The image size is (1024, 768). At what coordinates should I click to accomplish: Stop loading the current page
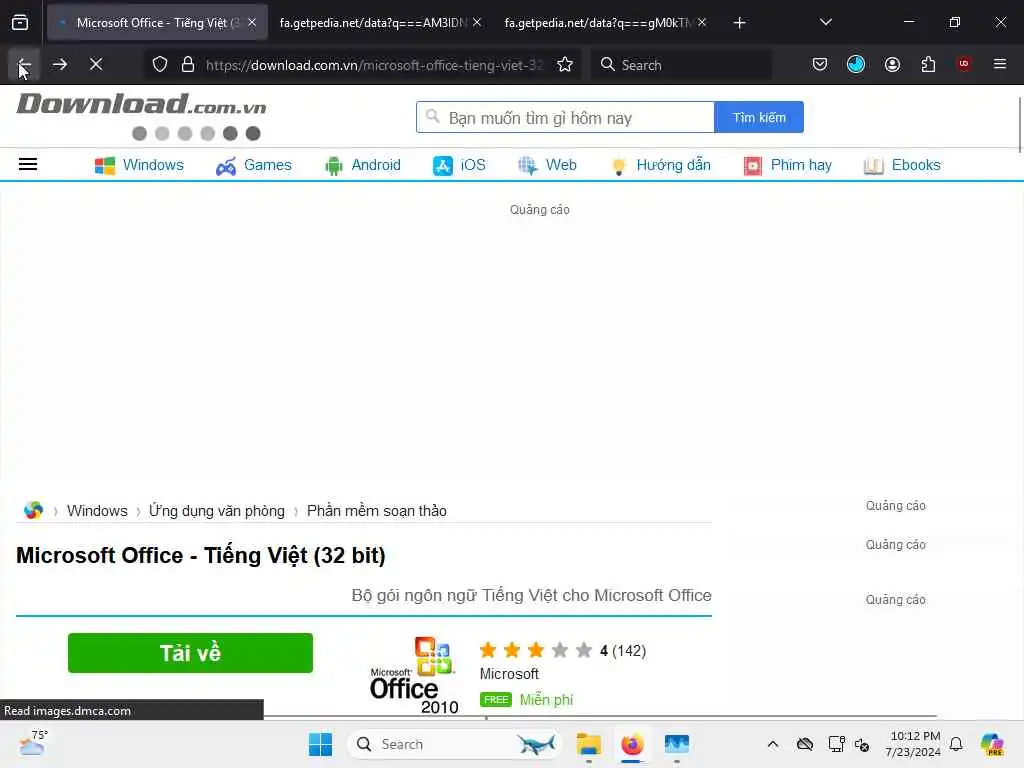pos(96,65)
